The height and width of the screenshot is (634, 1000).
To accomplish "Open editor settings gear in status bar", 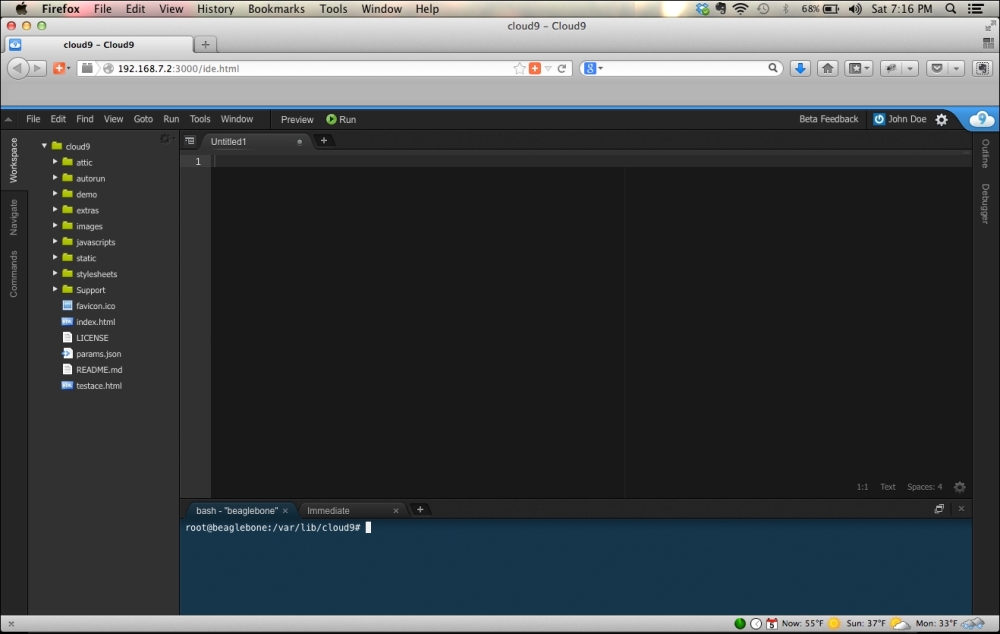I will tap(960, 487).
